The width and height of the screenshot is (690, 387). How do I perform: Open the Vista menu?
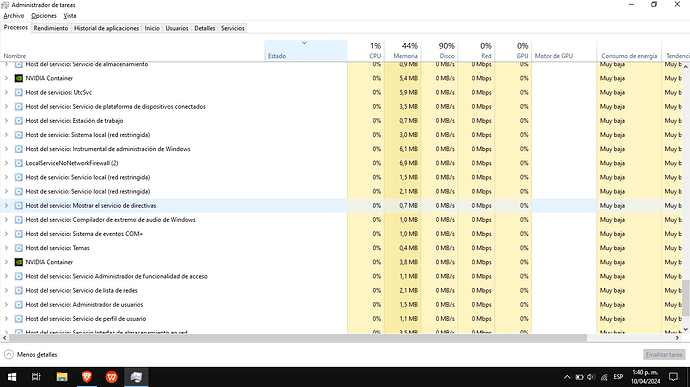(70, 16)
